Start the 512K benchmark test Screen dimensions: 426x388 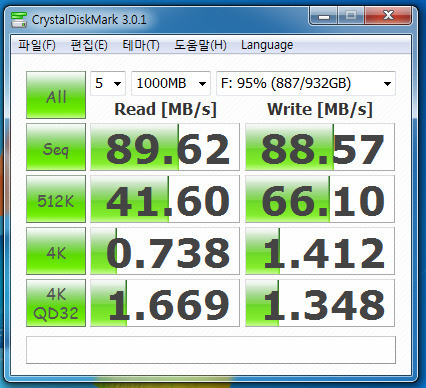click(56, 199)
